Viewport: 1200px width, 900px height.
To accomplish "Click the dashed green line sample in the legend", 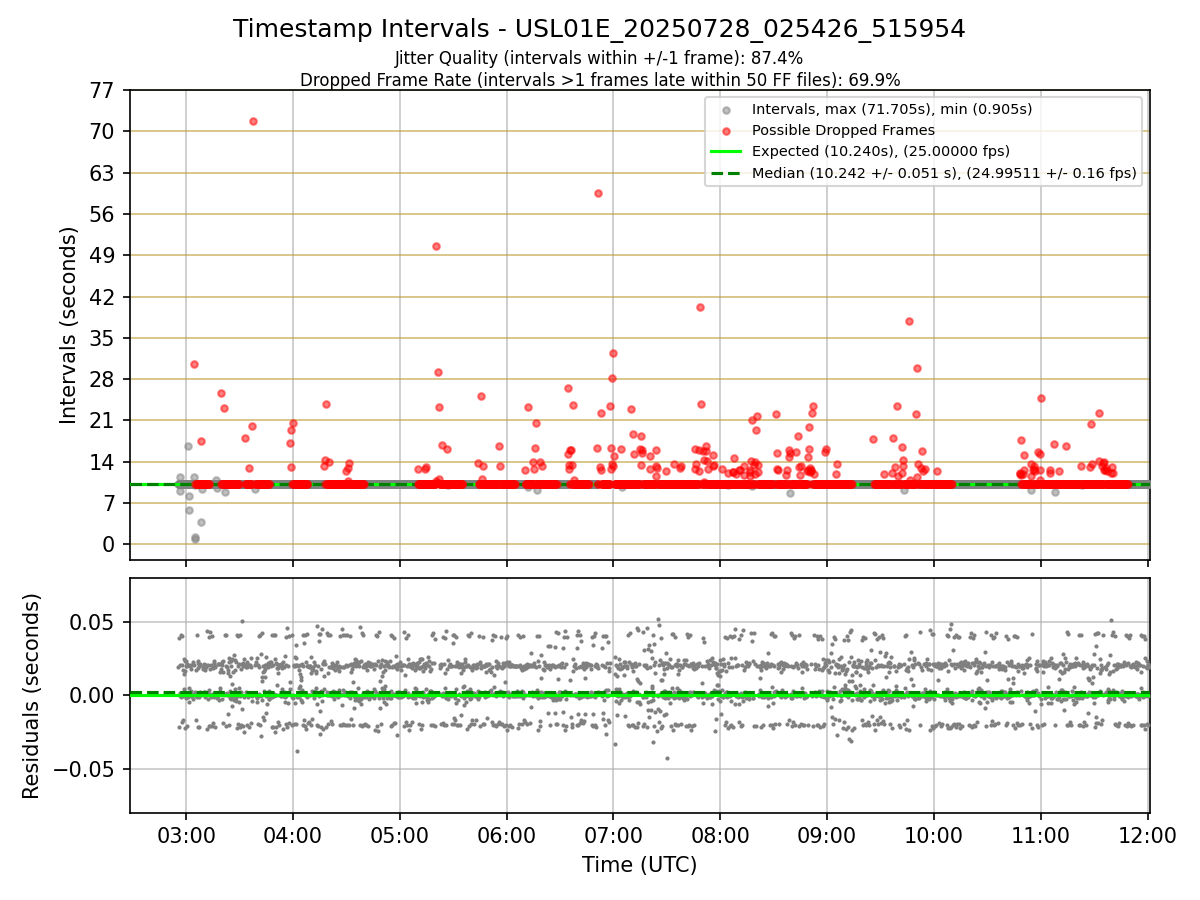I will tap(726, 173).
